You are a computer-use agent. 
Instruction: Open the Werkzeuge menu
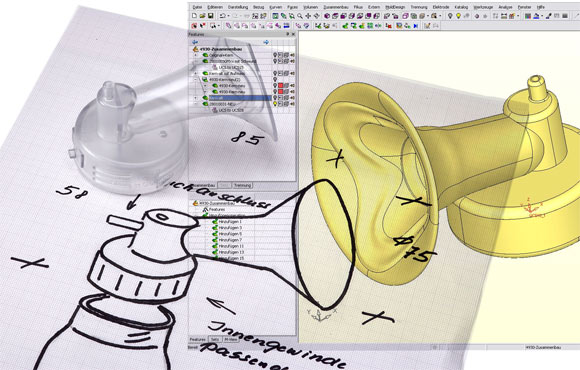[483, 7]
